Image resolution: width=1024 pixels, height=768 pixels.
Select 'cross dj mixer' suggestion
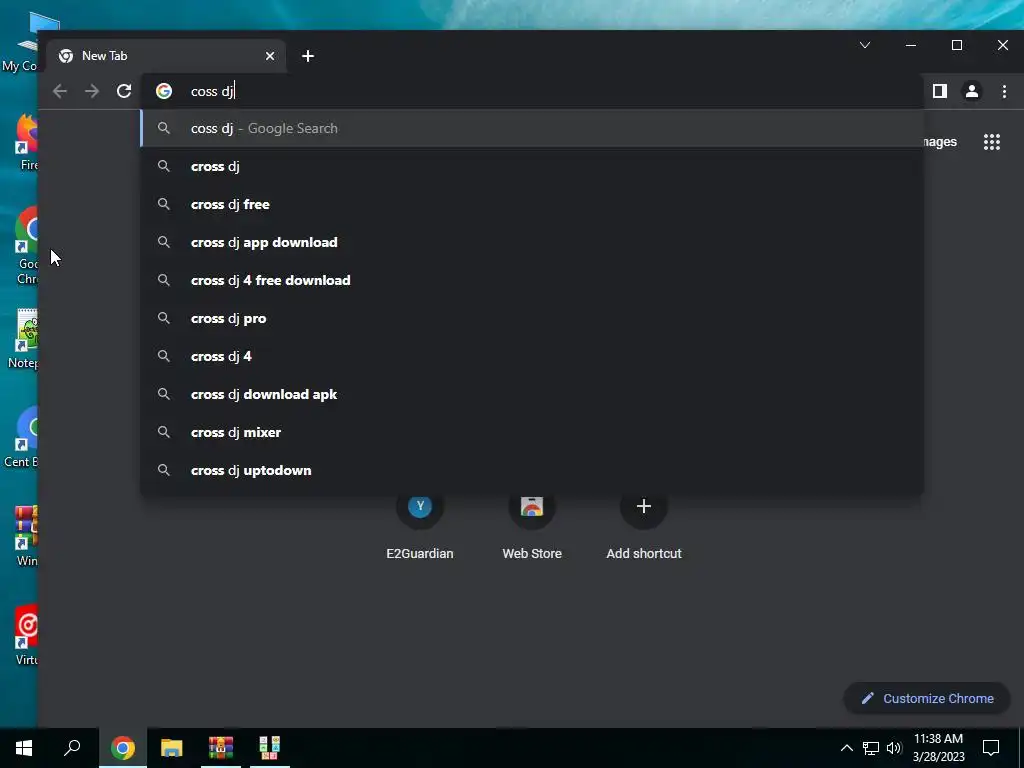point(532,432)
